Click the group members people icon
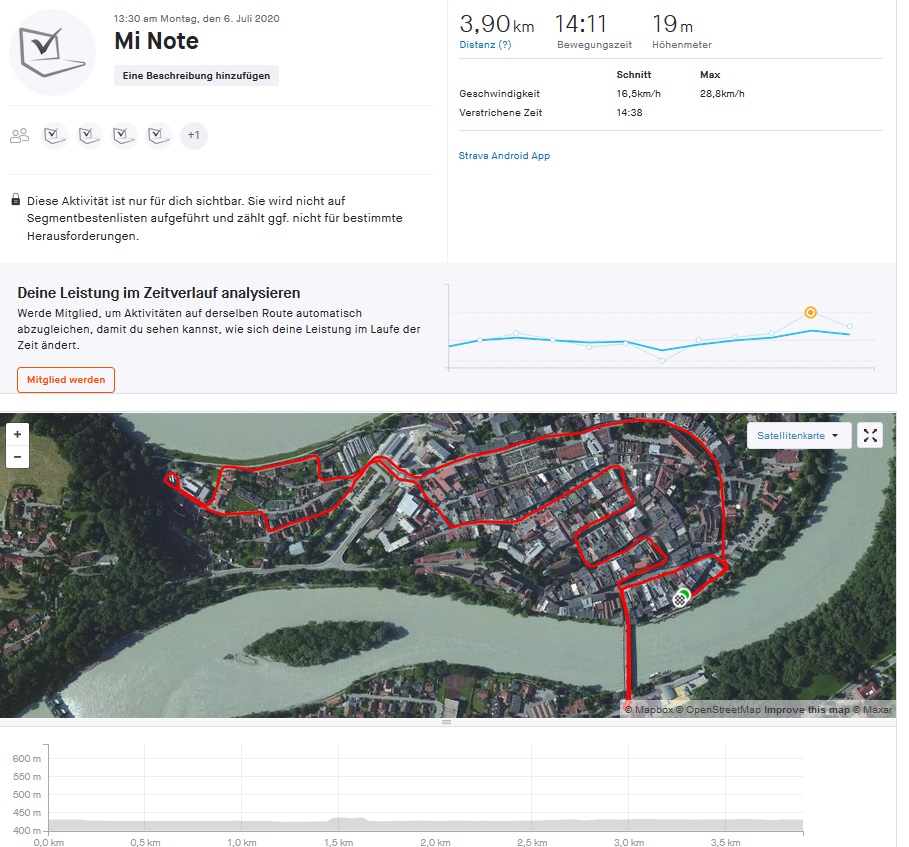Viewport: 909px width, 847px height. click(x=20, y=136)
